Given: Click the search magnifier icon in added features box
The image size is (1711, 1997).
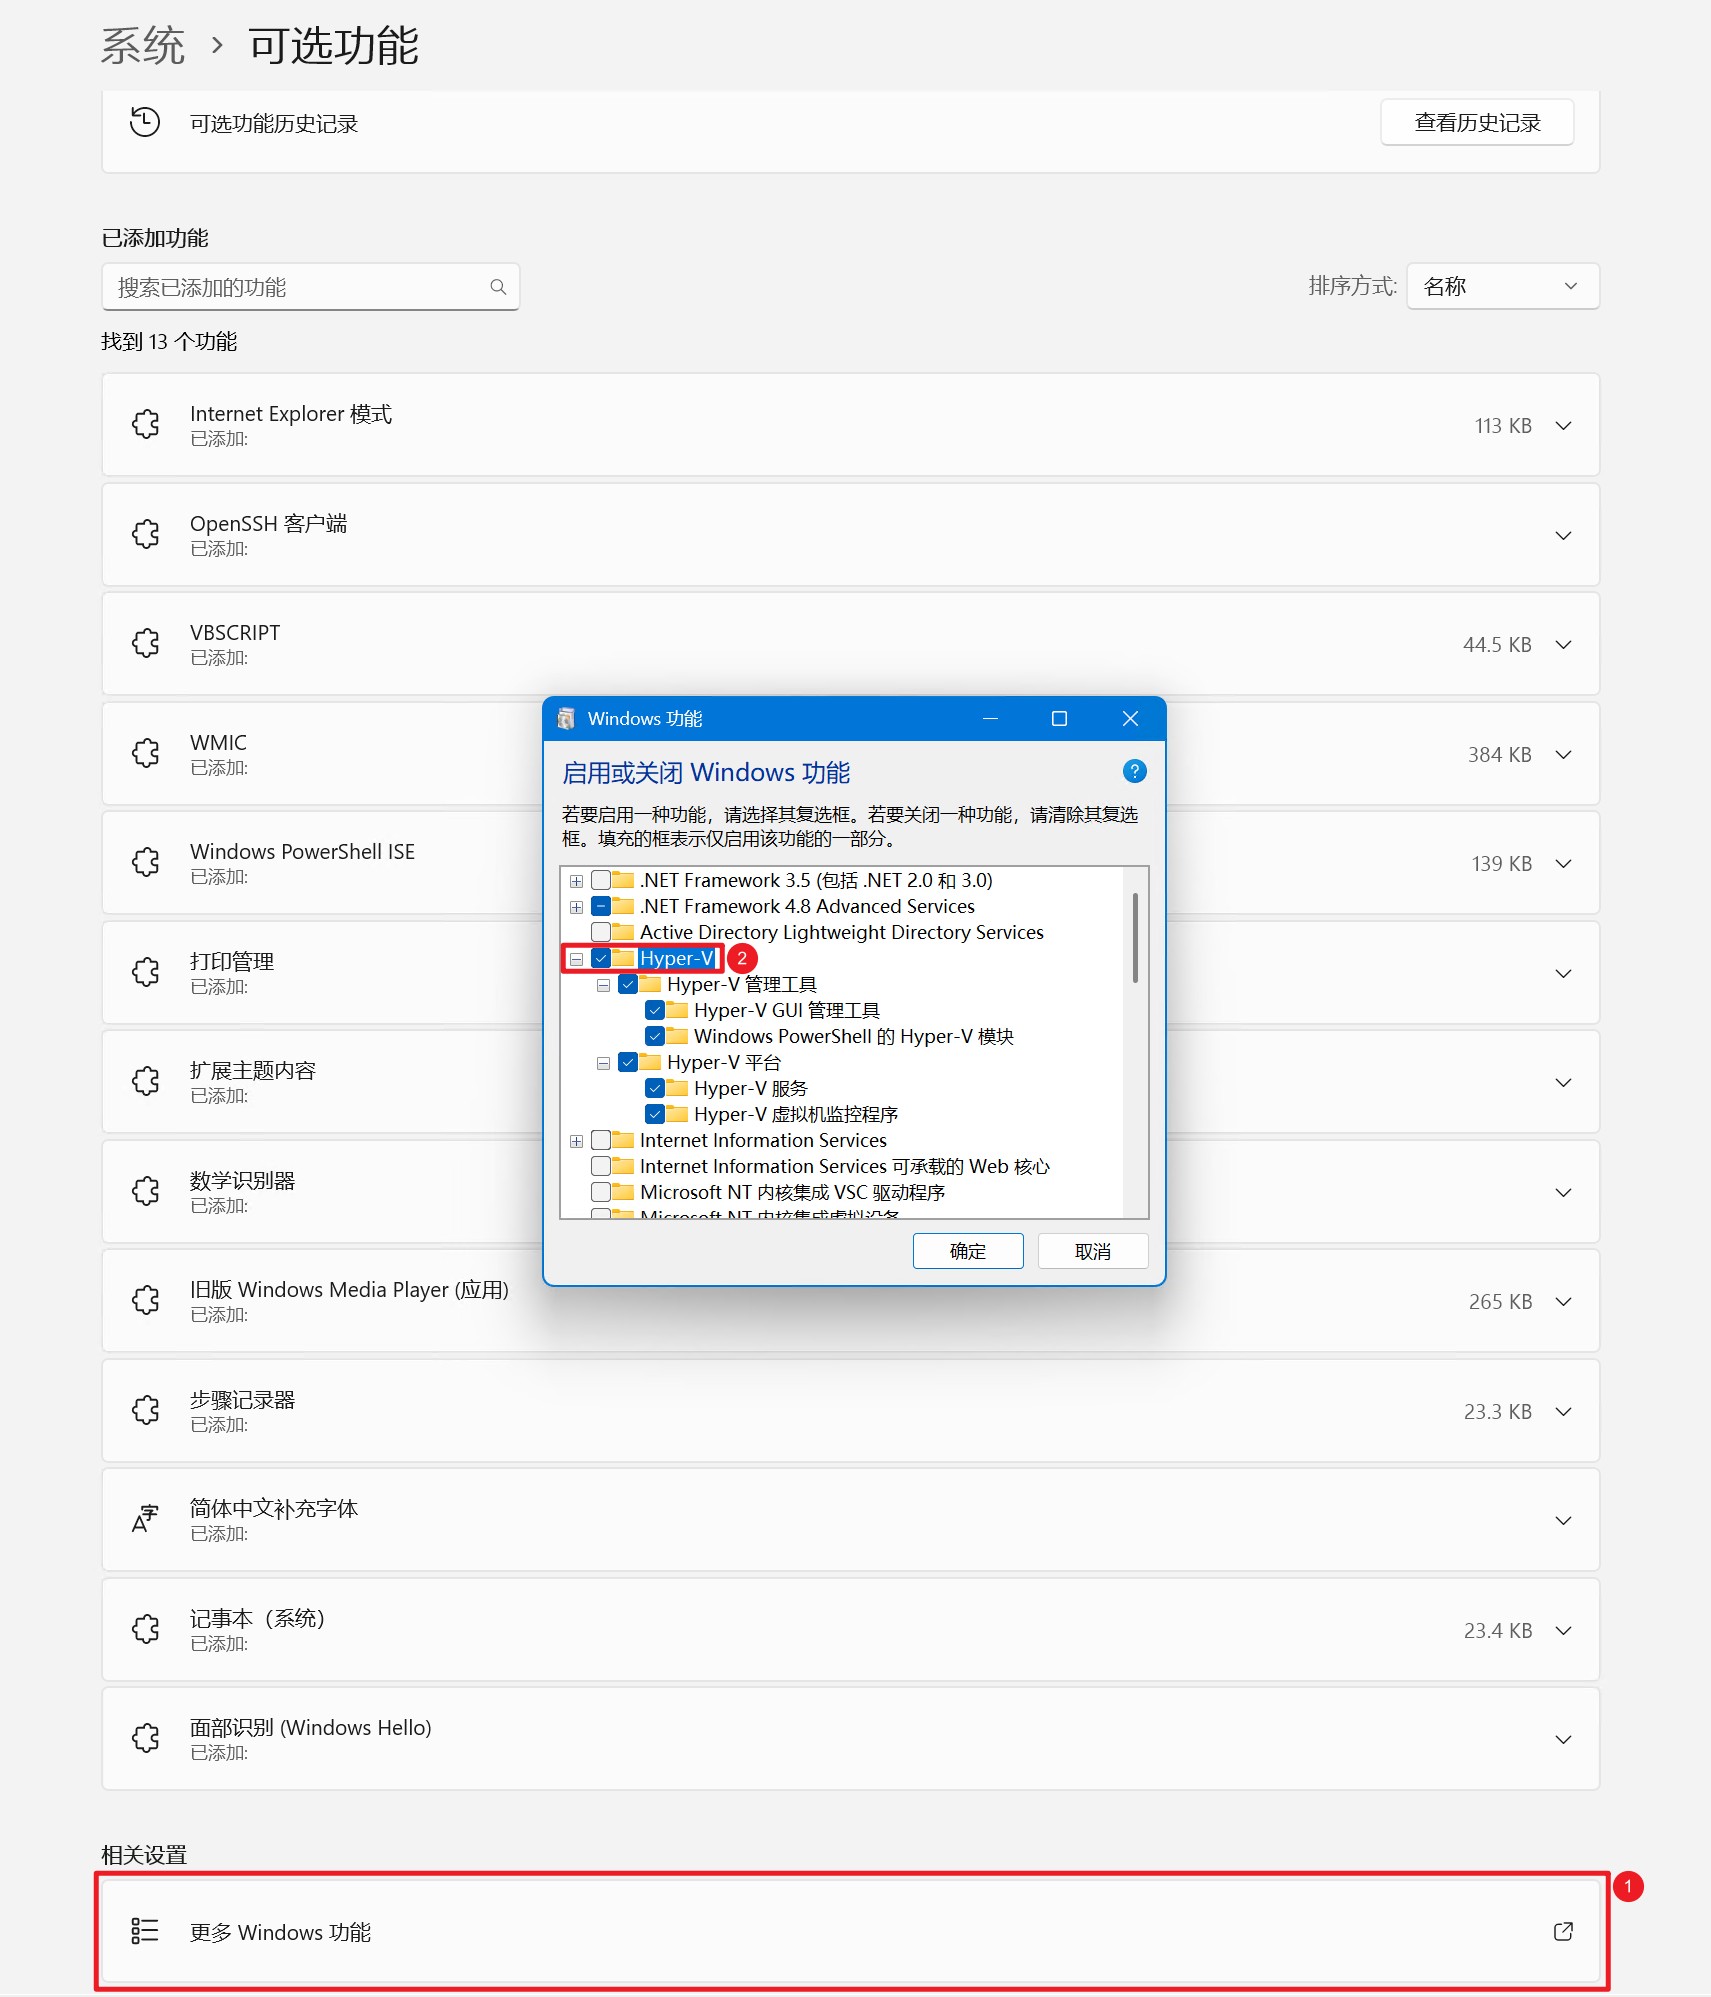Looking at the screenshot, I should point(498,287).
